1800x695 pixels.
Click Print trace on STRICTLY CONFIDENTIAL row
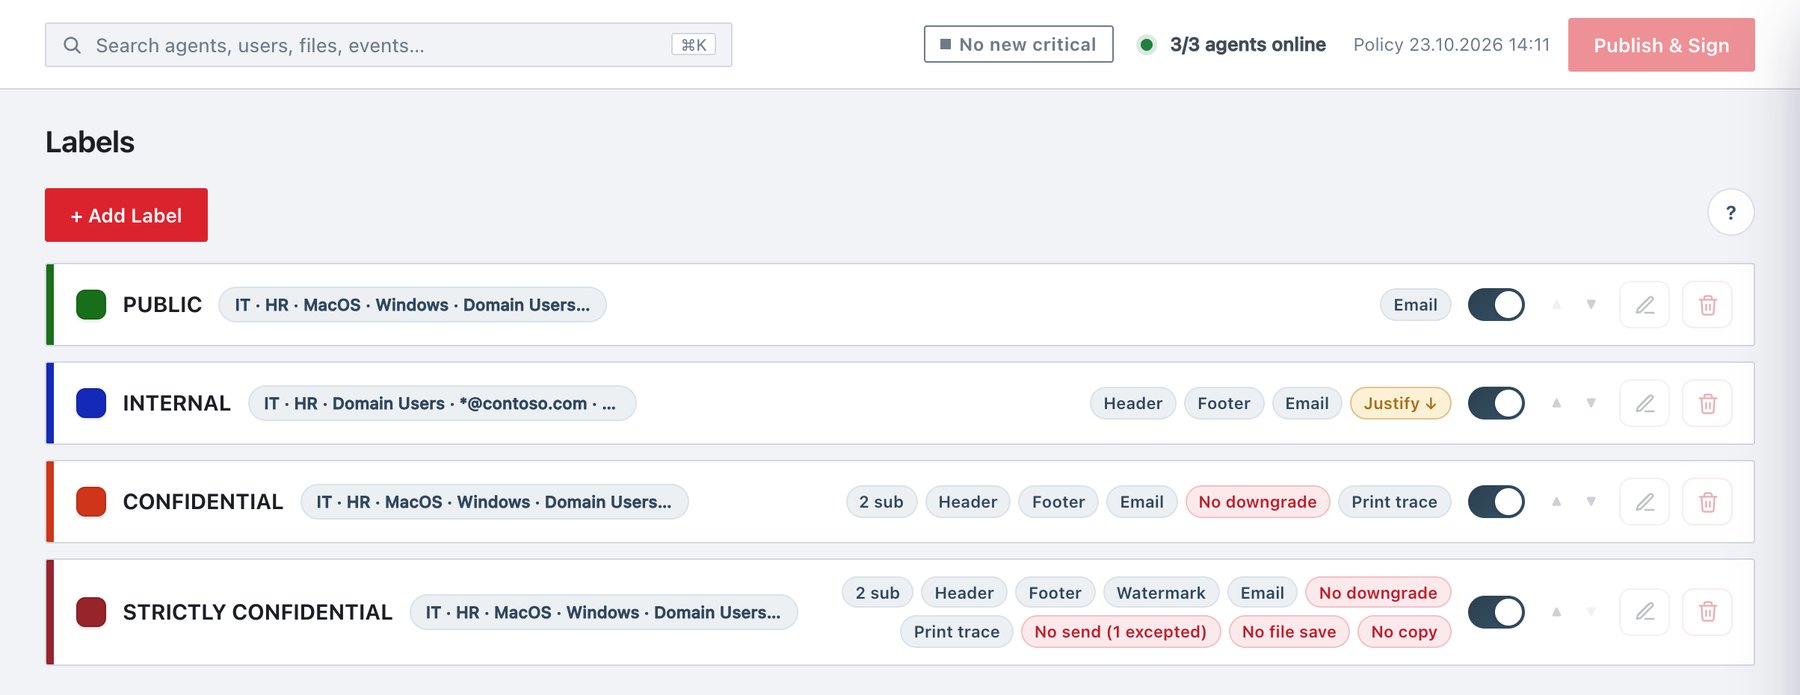pos(956,632)
